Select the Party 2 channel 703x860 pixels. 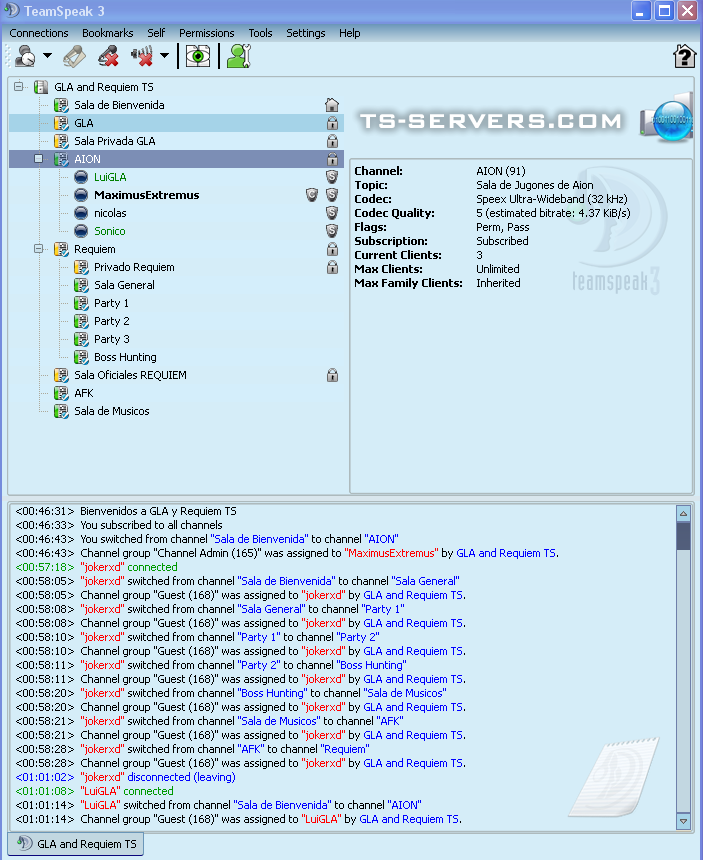111,321
